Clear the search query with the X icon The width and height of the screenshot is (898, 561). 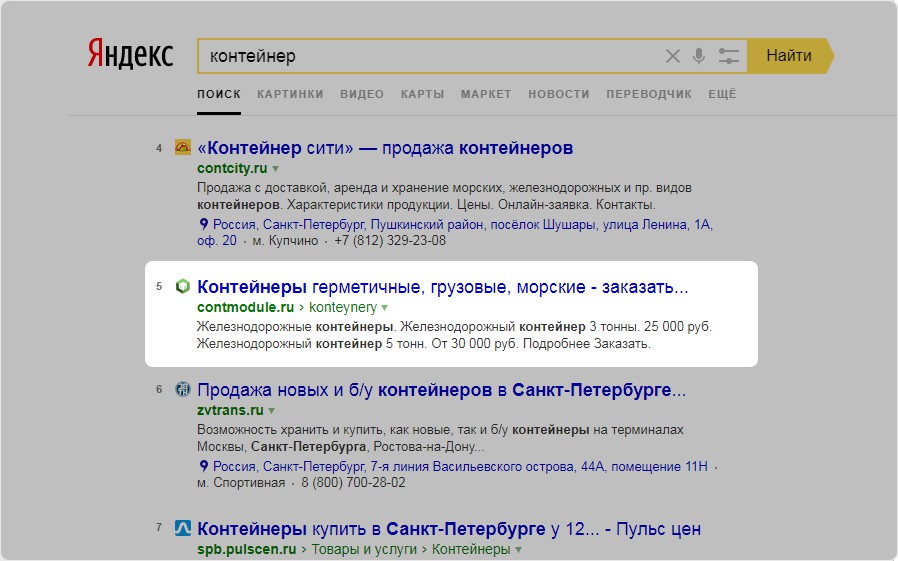click(673, 56)
